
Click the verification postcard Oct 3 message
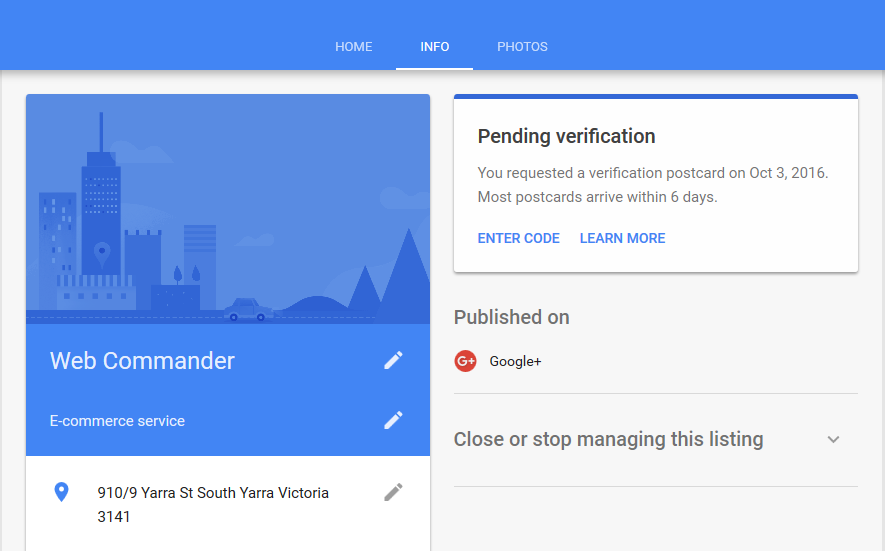click(x=653, y=185)
